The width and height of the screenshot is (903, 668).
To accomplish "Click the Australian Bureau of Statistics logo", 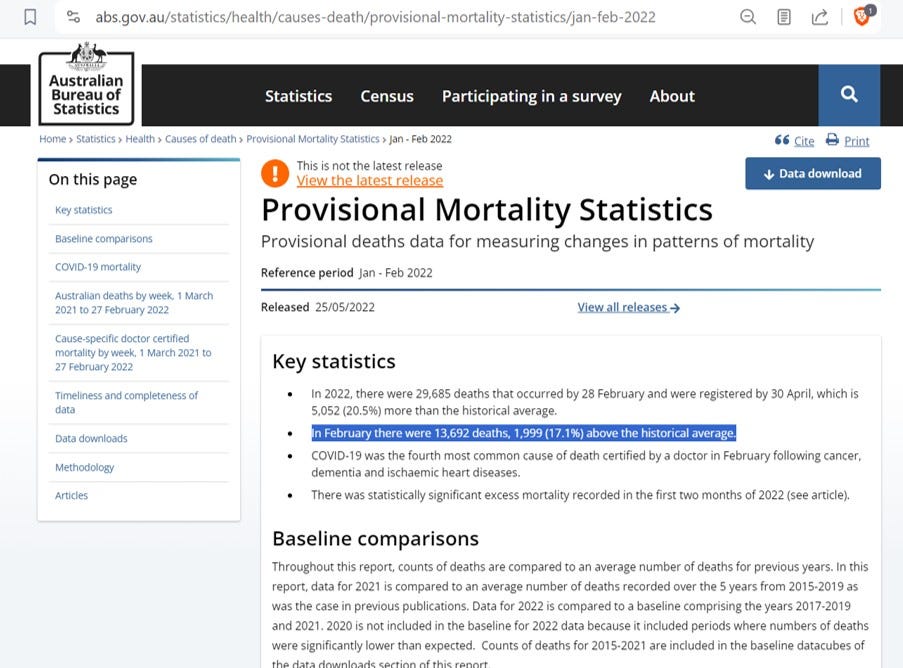I will tap(86, 86).
